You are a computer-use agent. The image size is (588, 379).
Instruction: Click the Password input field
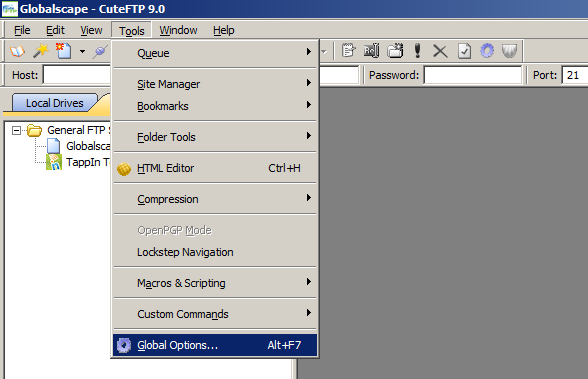tap(473, 75)
